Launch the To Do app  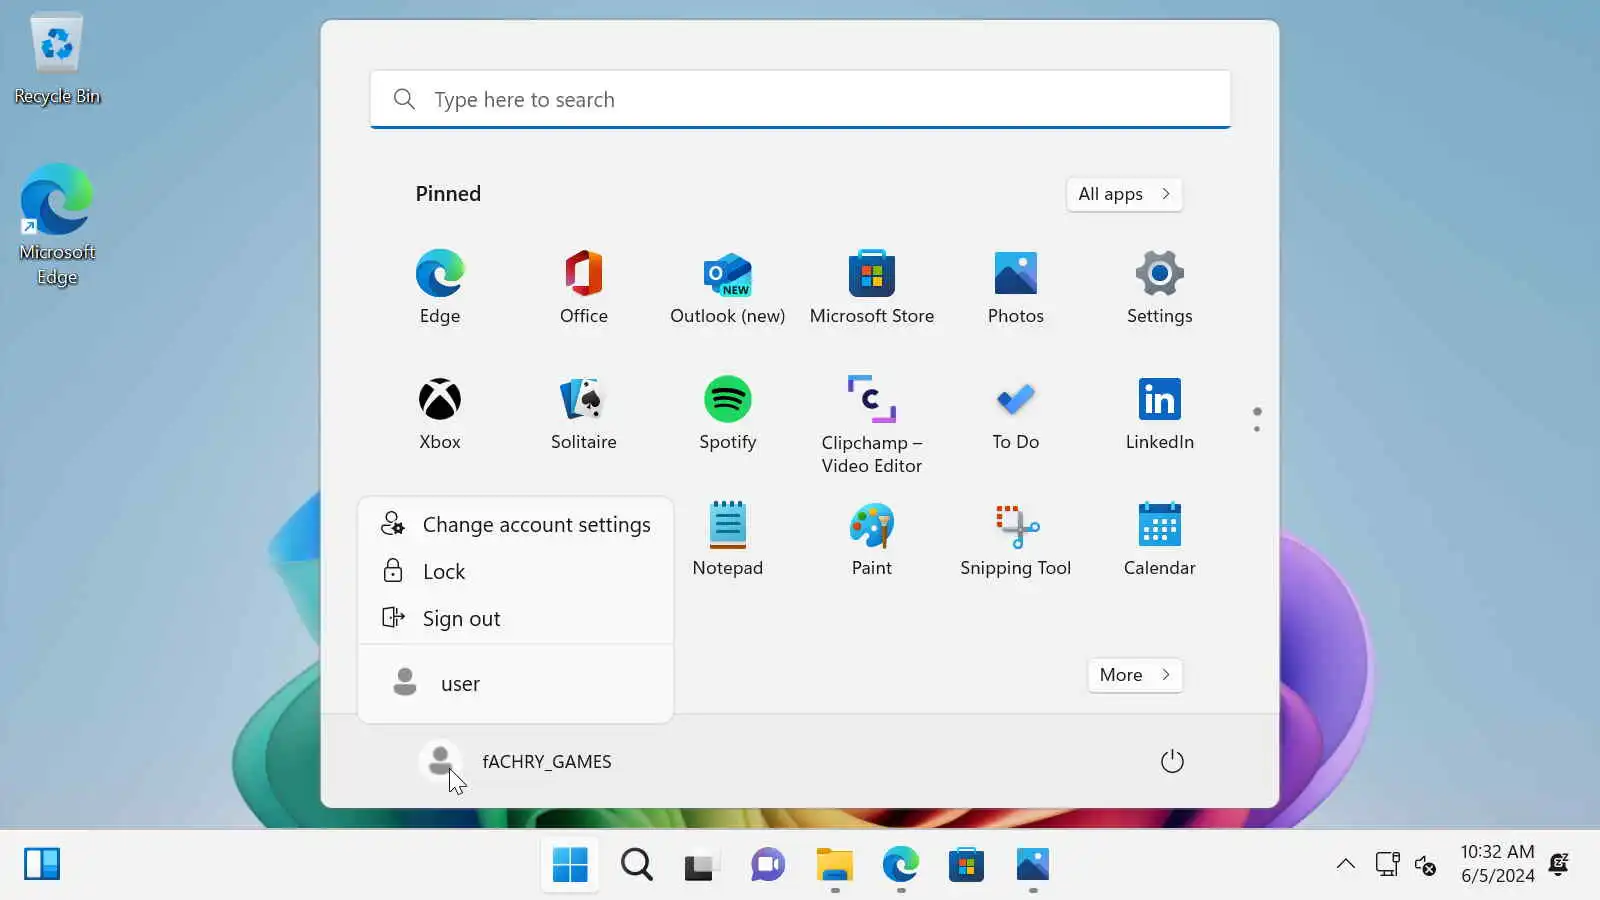[x=1016, y=414]
